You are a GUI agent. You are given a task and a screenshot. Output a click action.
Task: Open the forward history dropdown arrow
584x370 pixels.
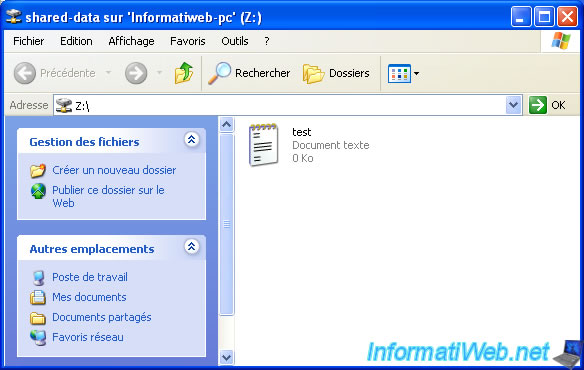click(159, 73)
